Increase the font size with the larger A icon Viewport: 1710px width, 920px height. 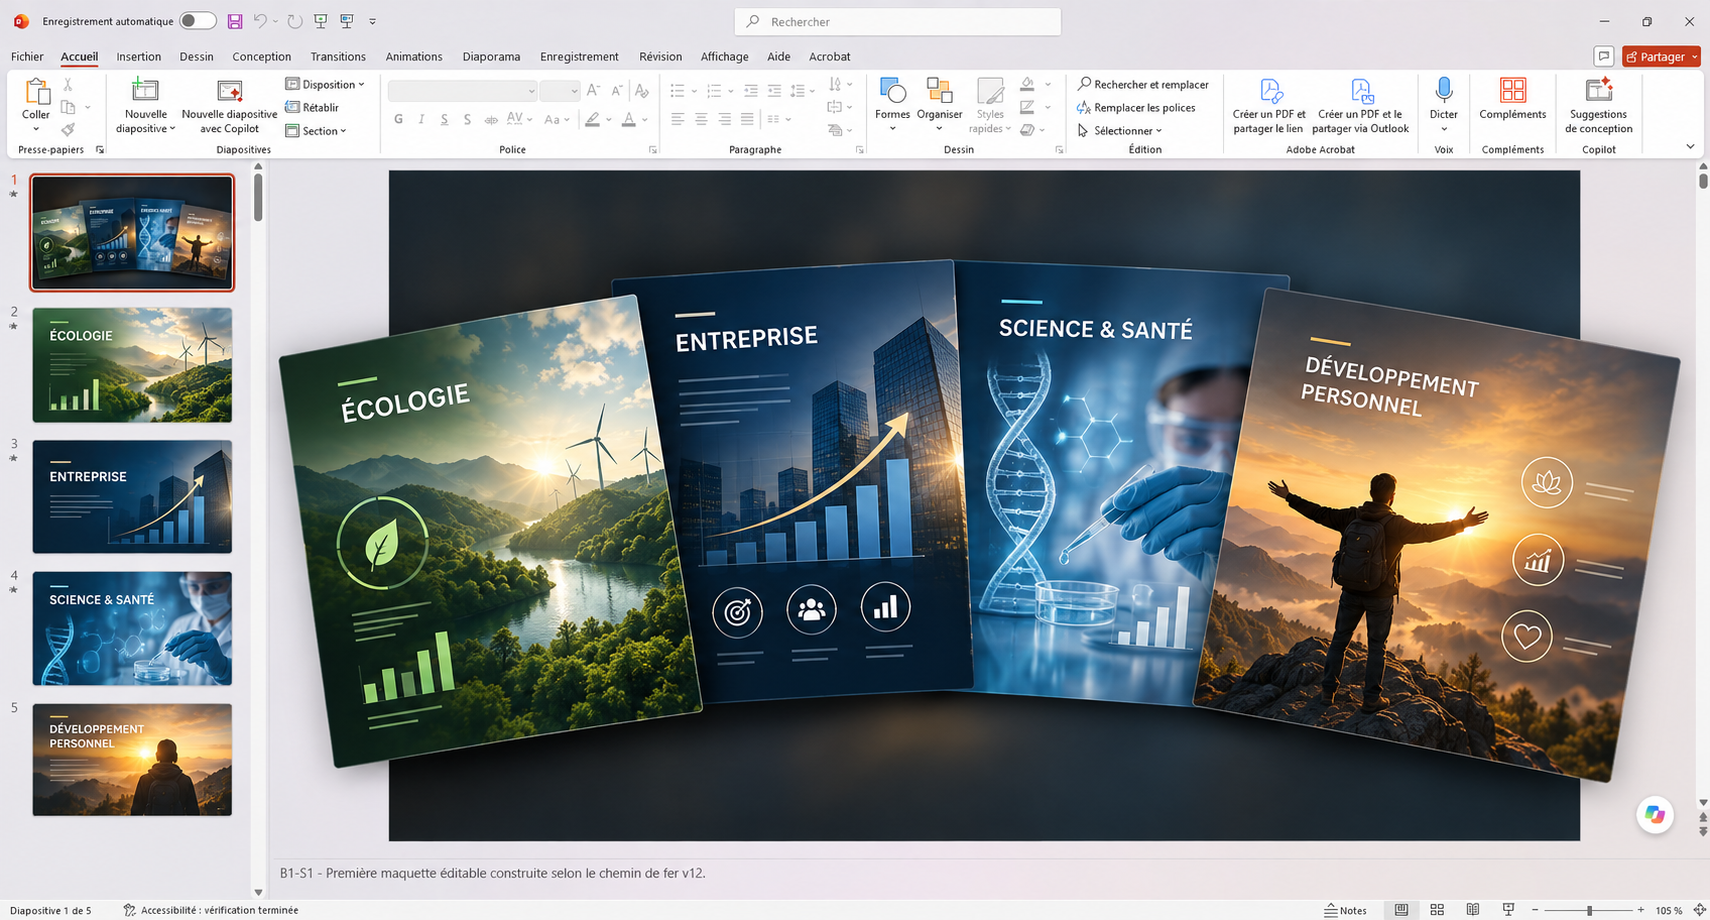pyautogui.click(x=593, y=90)
